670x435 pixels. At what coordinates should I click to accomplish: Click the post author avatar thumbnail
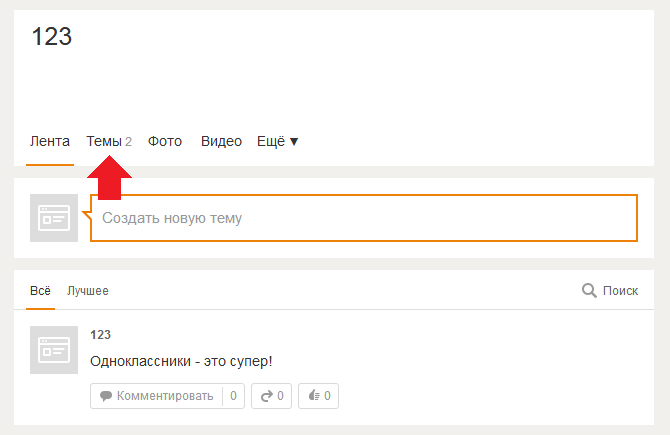[x=54, y=350]
